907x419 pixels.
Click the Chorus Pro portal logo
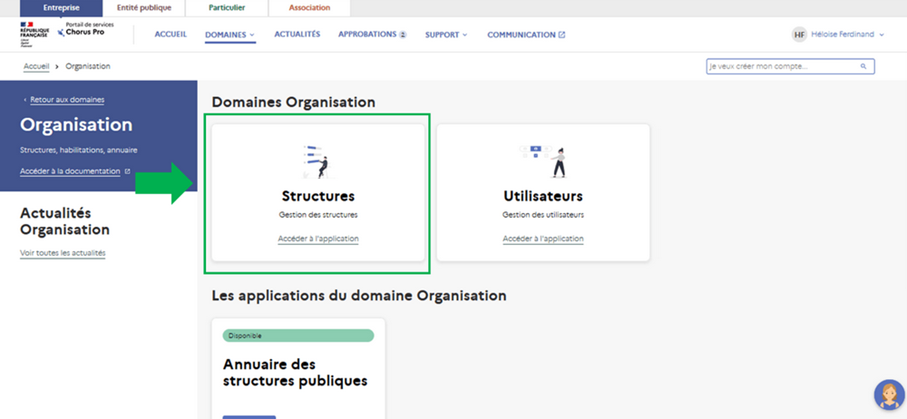tap(86, 30)
